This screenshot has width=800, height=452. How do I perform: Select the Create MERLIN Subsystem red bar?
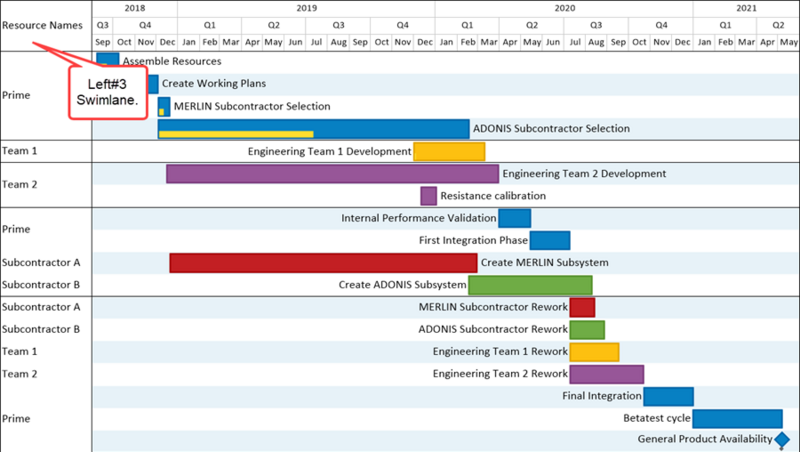pos(323,263)
